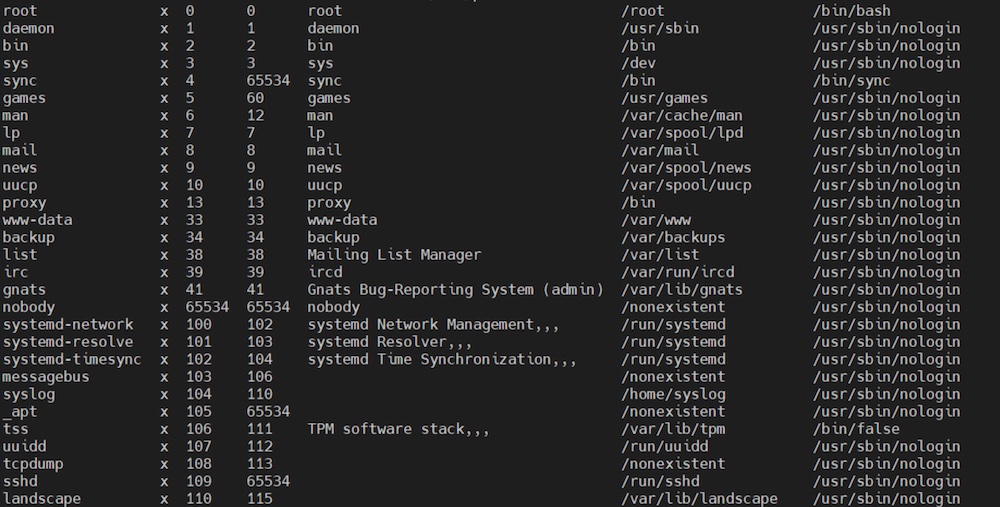Screen dimensions: 1000x507
Task: Click the /usr/games directory path
Action: click(665, 98)
